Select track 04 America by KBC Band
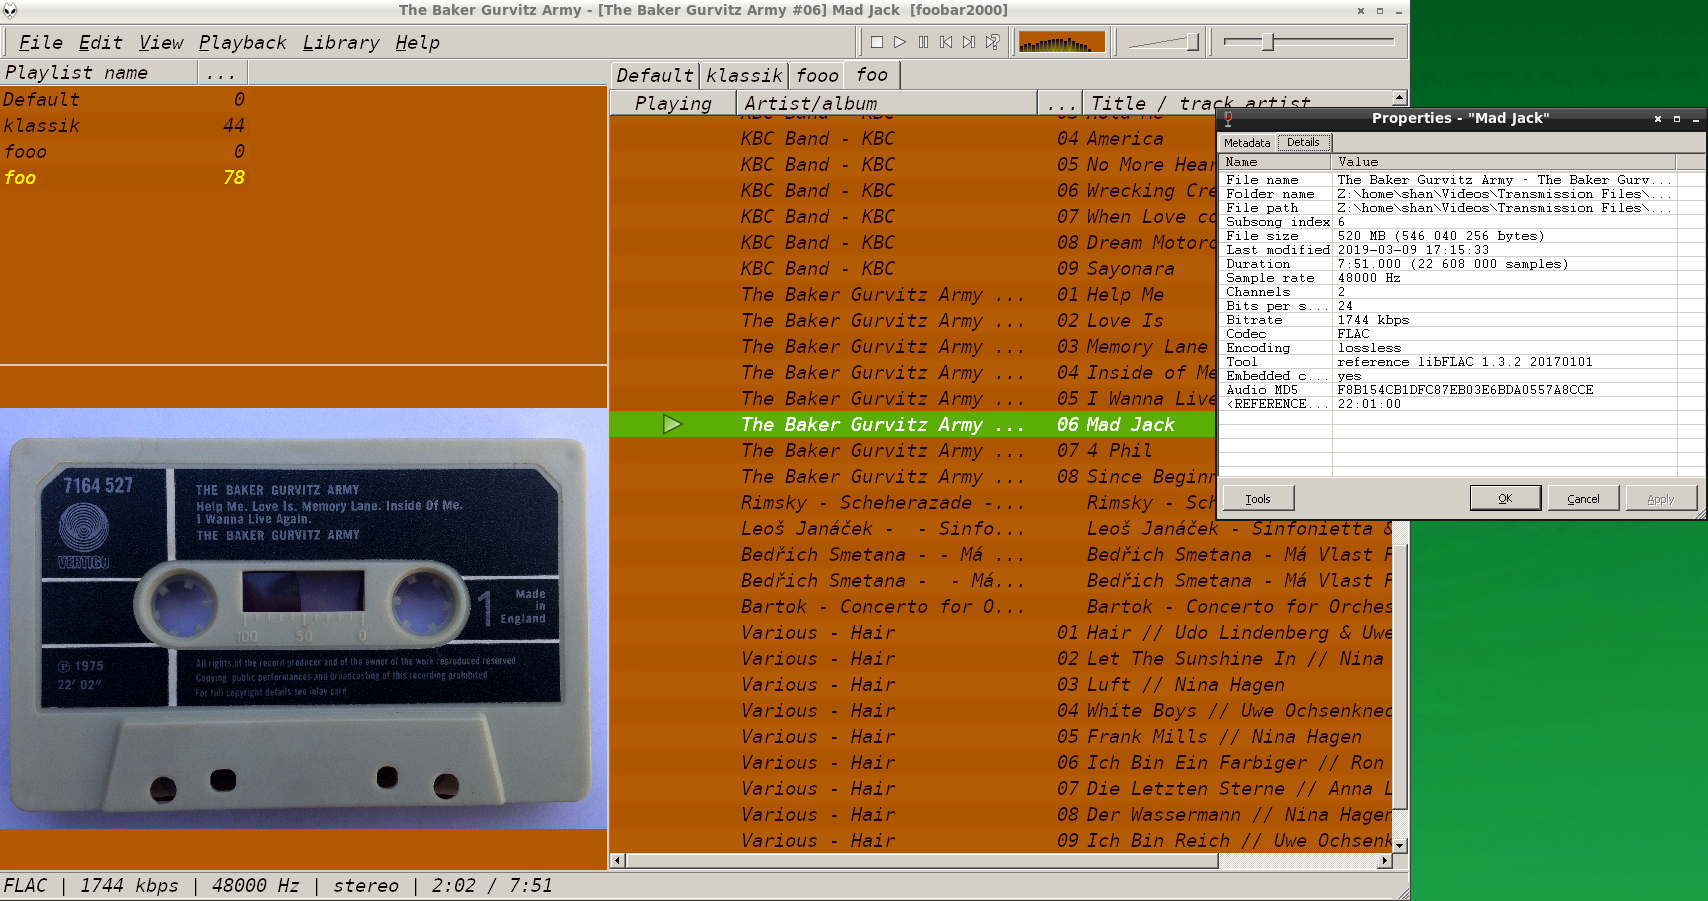Screen dimensions: 1708x901 pos(912,139)
